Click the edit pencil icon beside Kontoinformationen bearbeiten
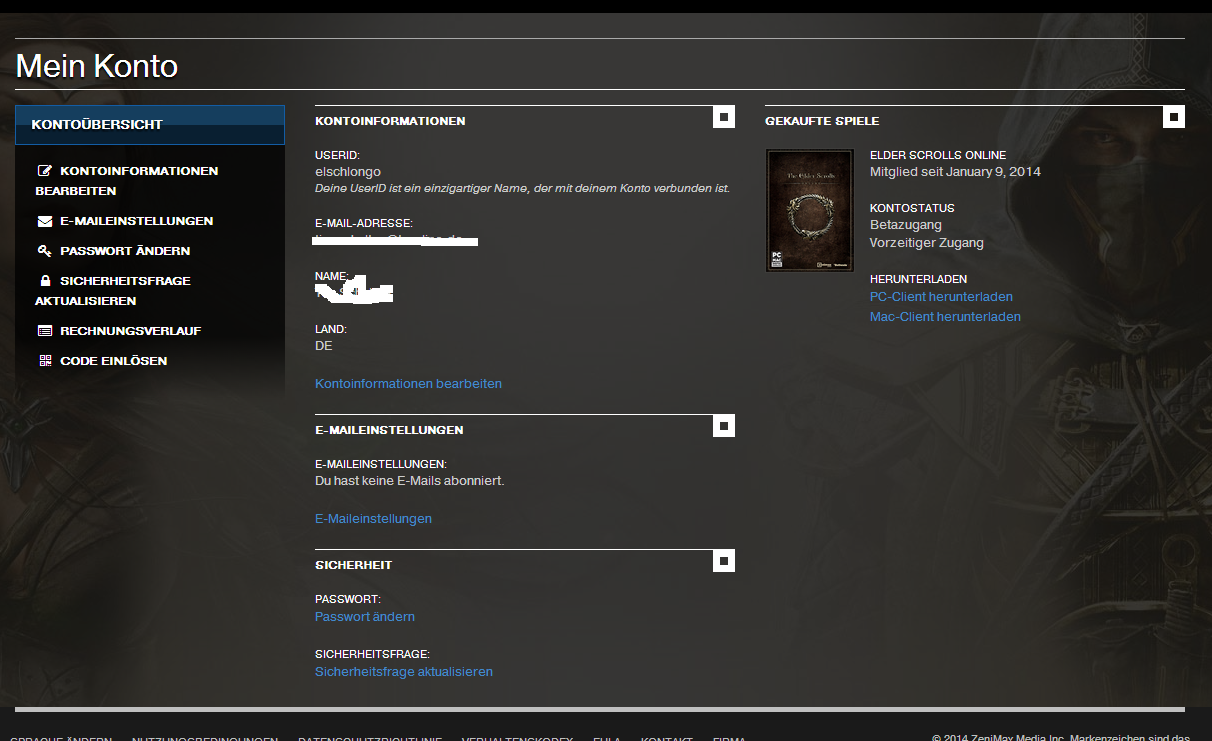The image size is (1212, 741). 45,171
